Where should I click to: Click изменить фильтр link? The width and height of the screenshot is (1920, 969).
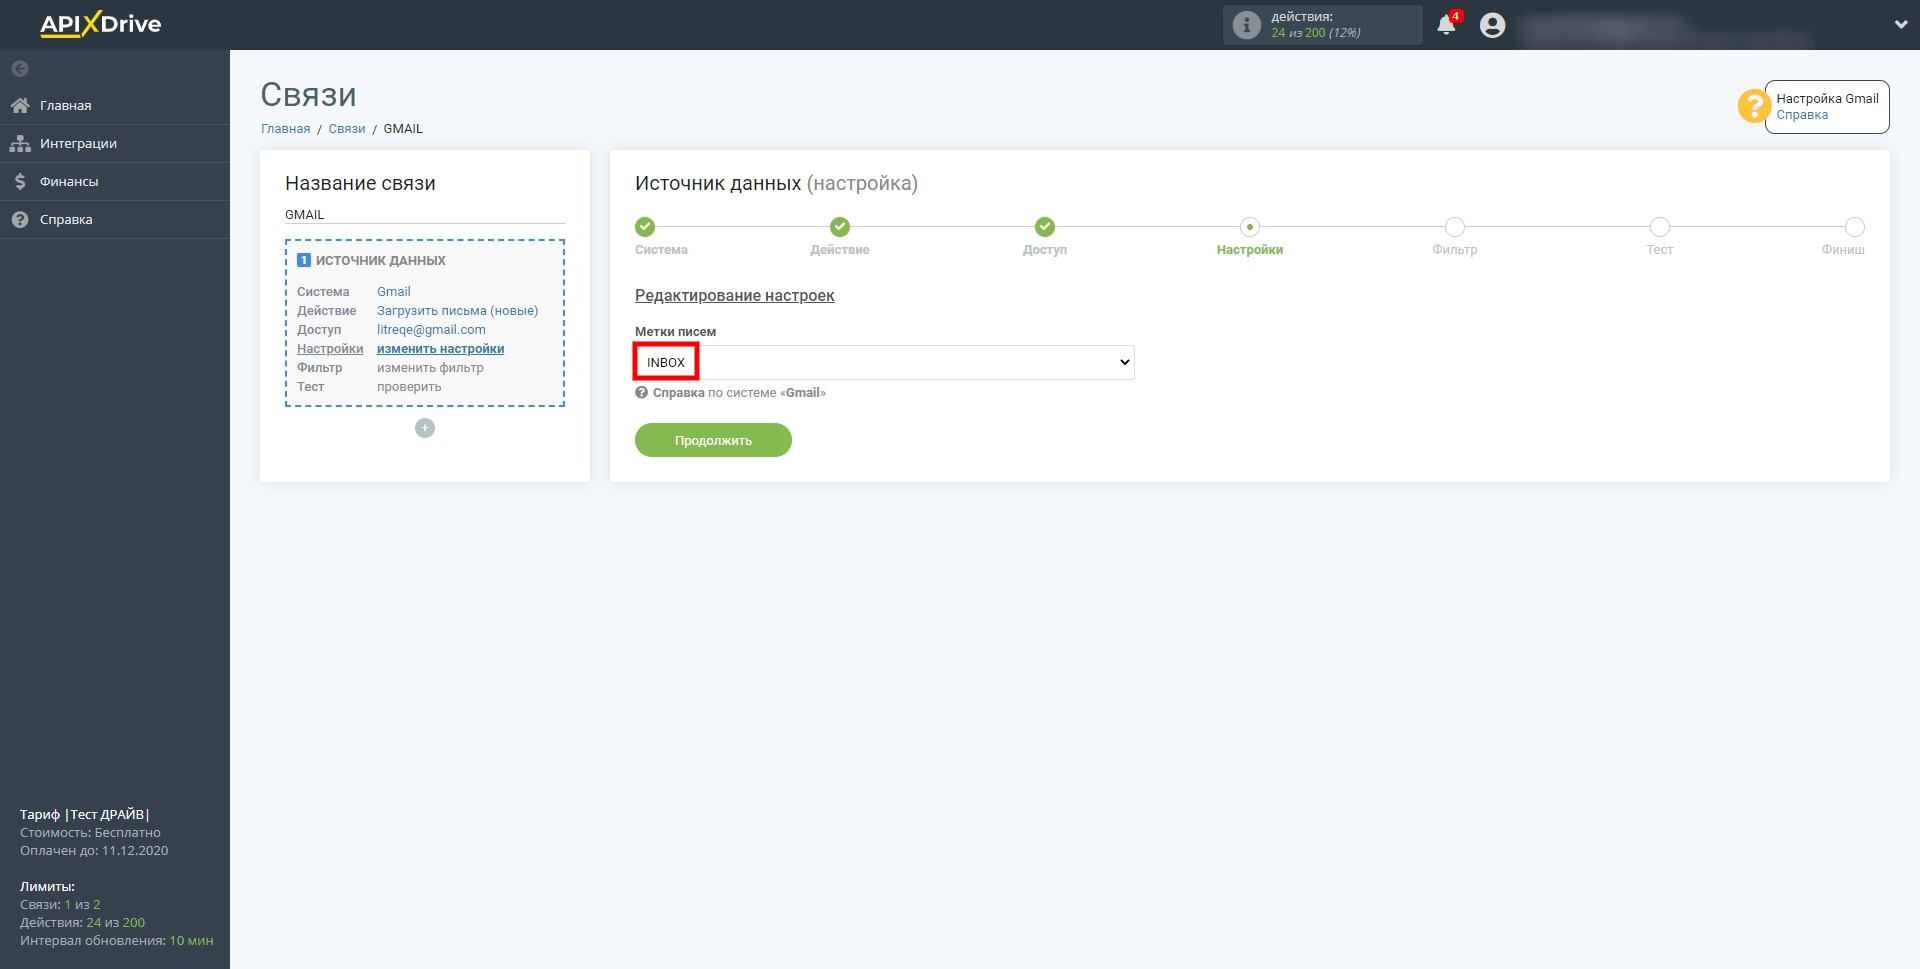coord(430,368)
